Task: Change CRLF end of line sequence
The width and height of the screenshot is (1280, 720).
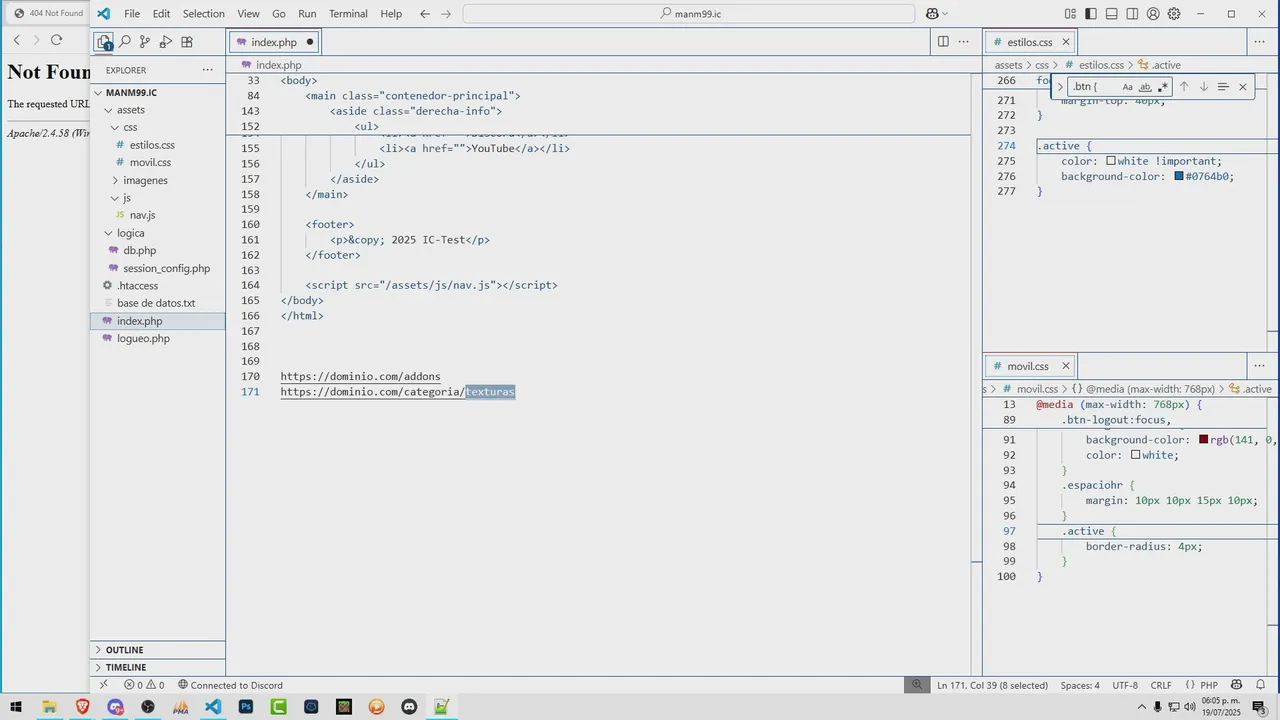Action: (x=1161, y=685)
